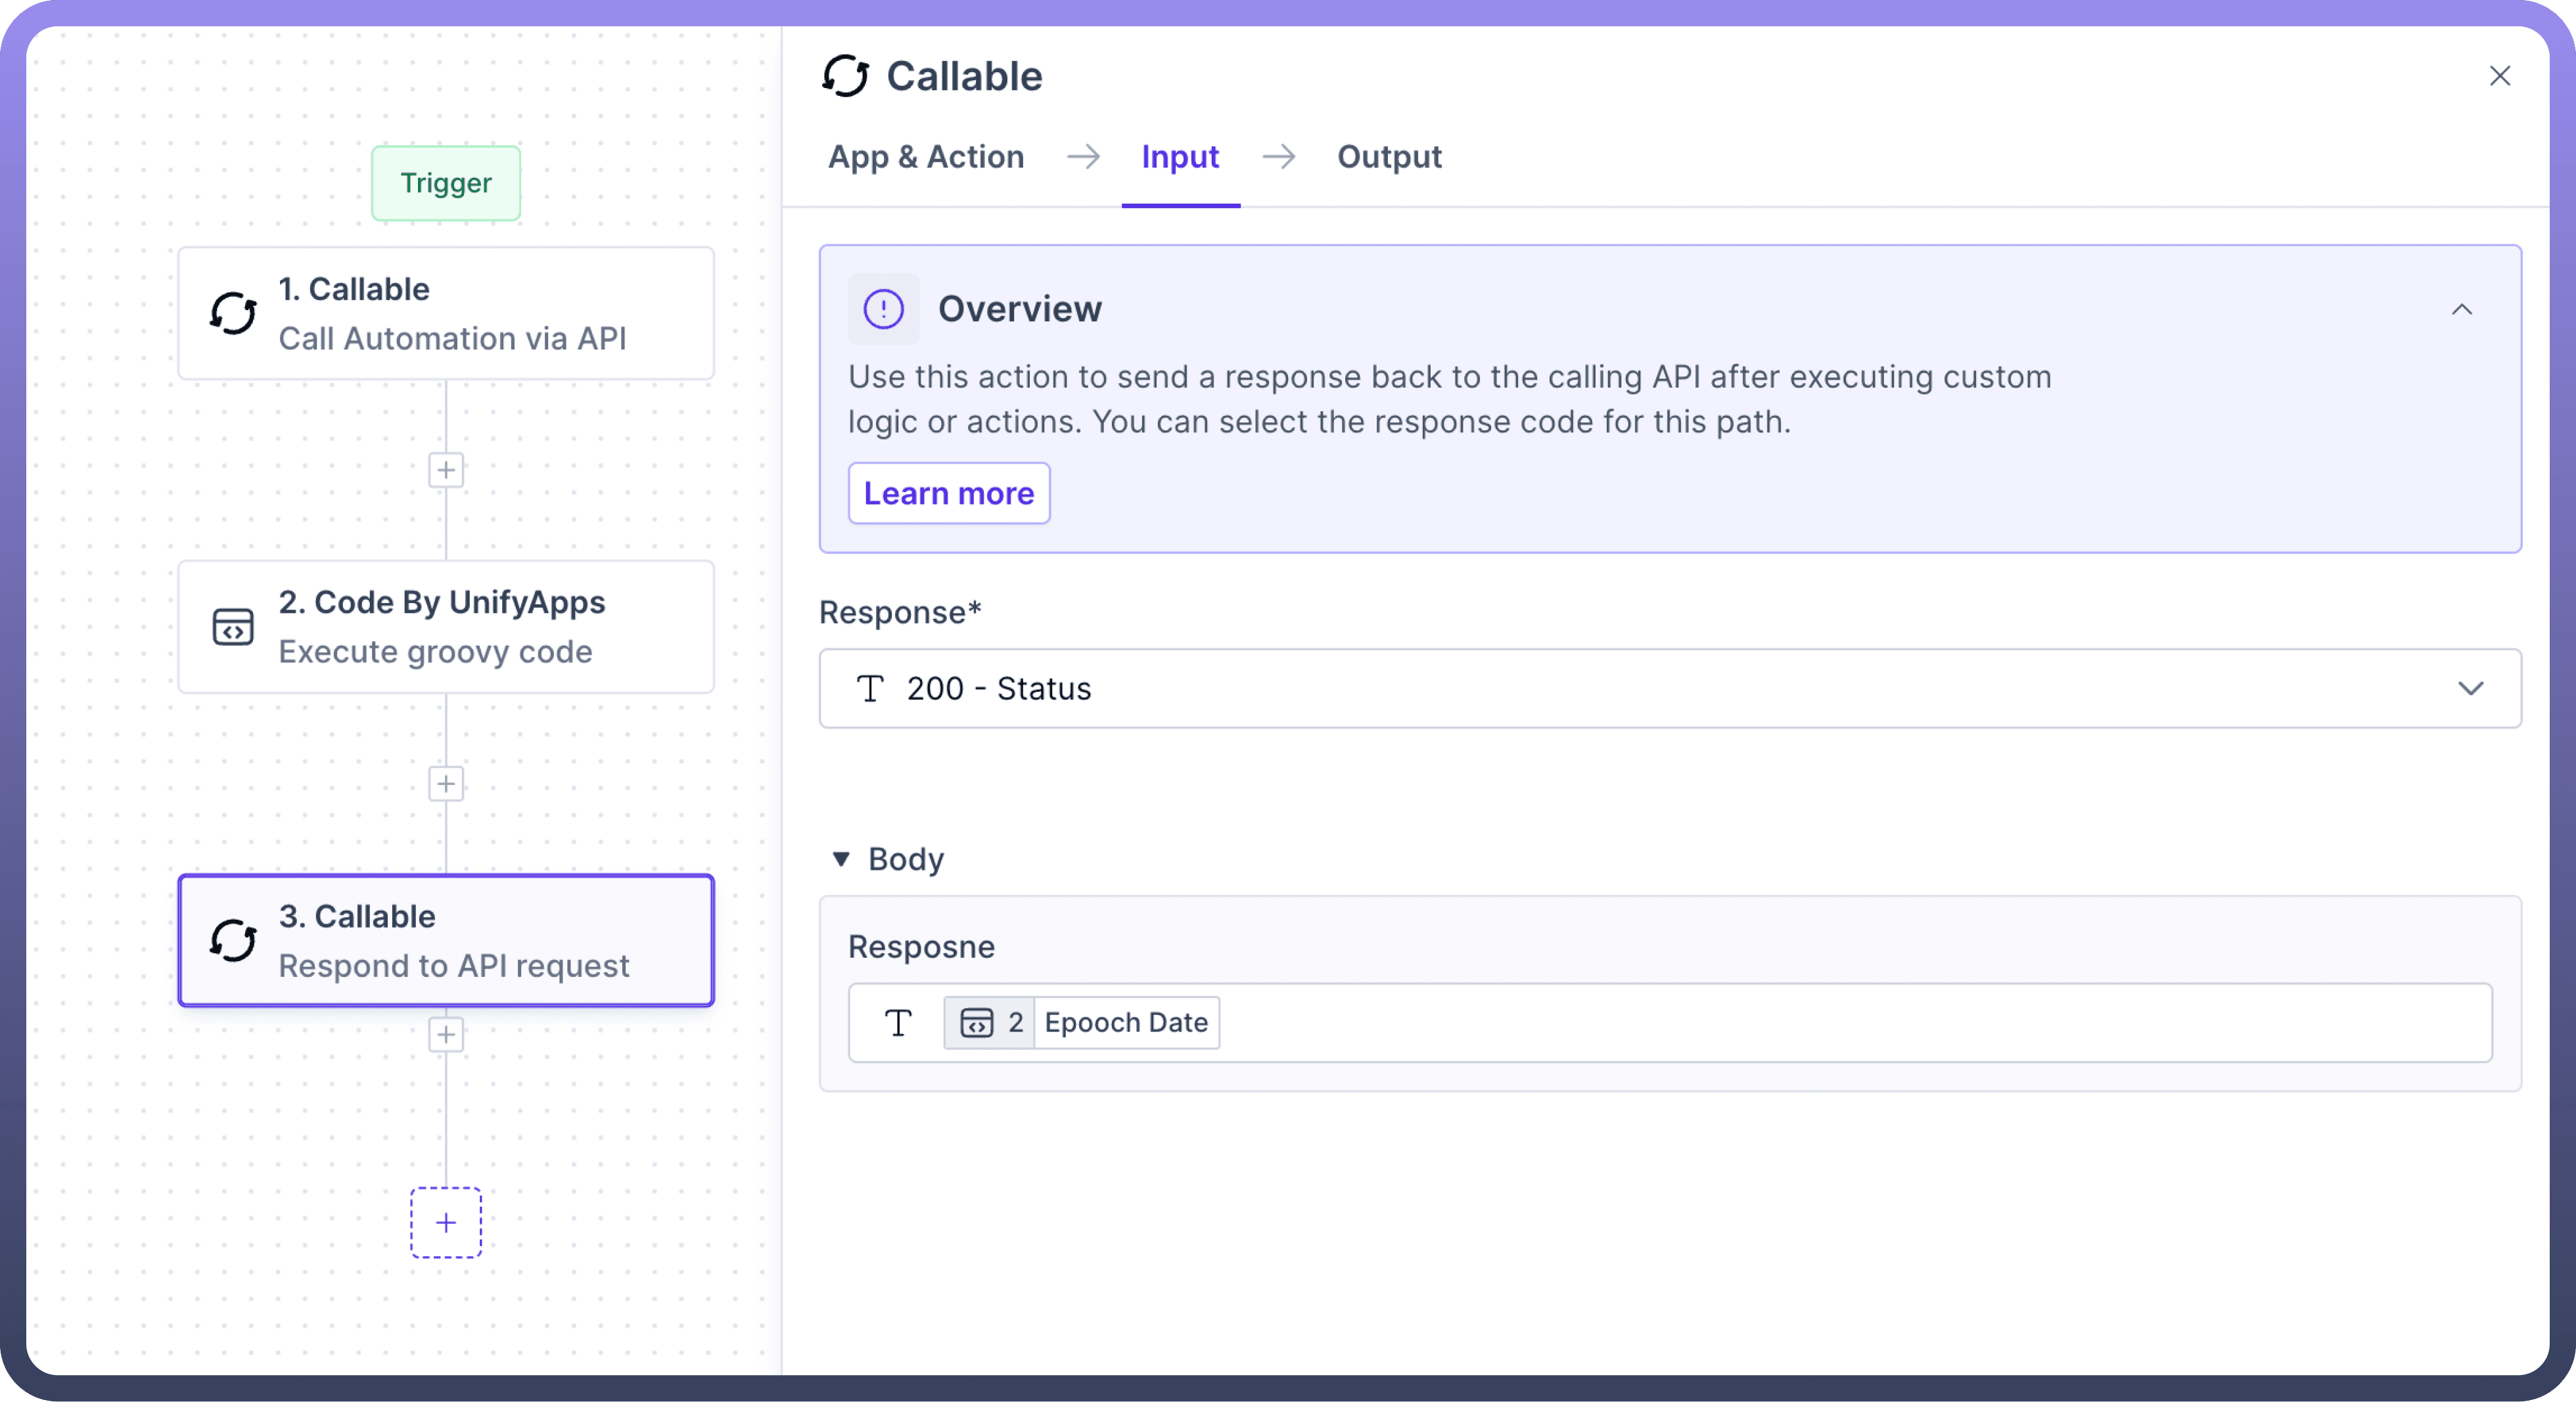
Task: Select the Code By UnifyApps step
Action: click(x=446, y=627)
